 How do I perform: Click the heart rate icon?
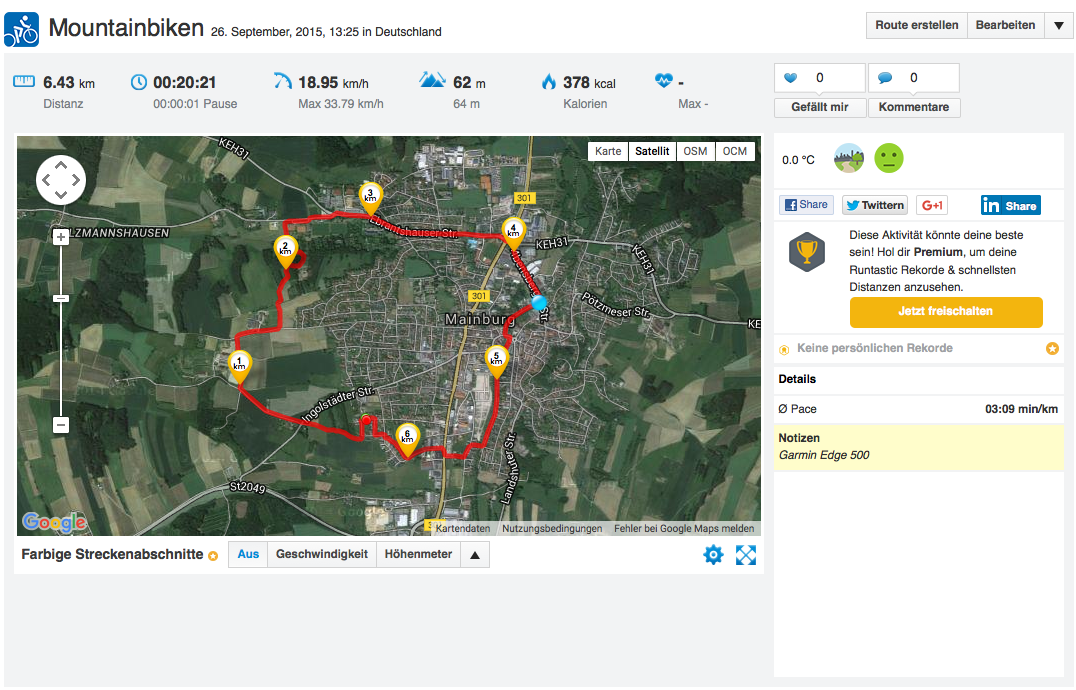tap(664, 80)
